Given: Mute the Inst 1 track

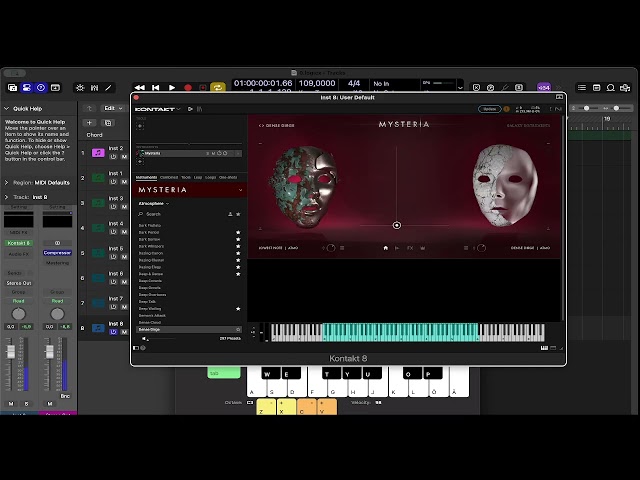Looking at the screenshot, I should tap(124, 182).
